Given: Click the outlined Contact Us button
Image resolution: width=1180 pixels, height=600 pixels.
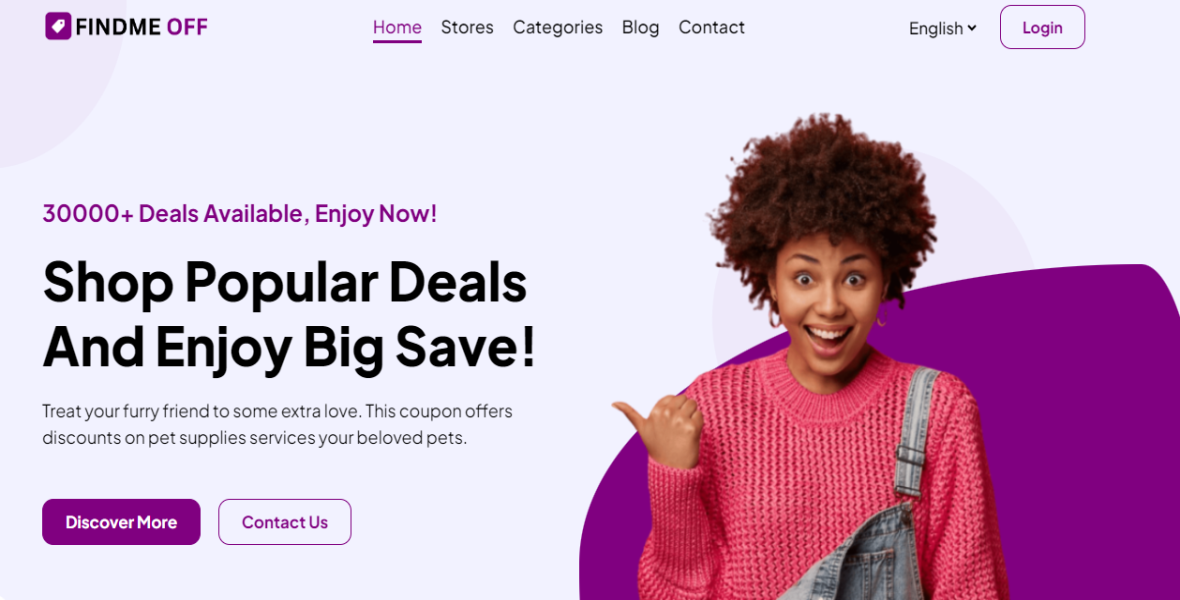Looking at the screenshot, I should [284, 522].
